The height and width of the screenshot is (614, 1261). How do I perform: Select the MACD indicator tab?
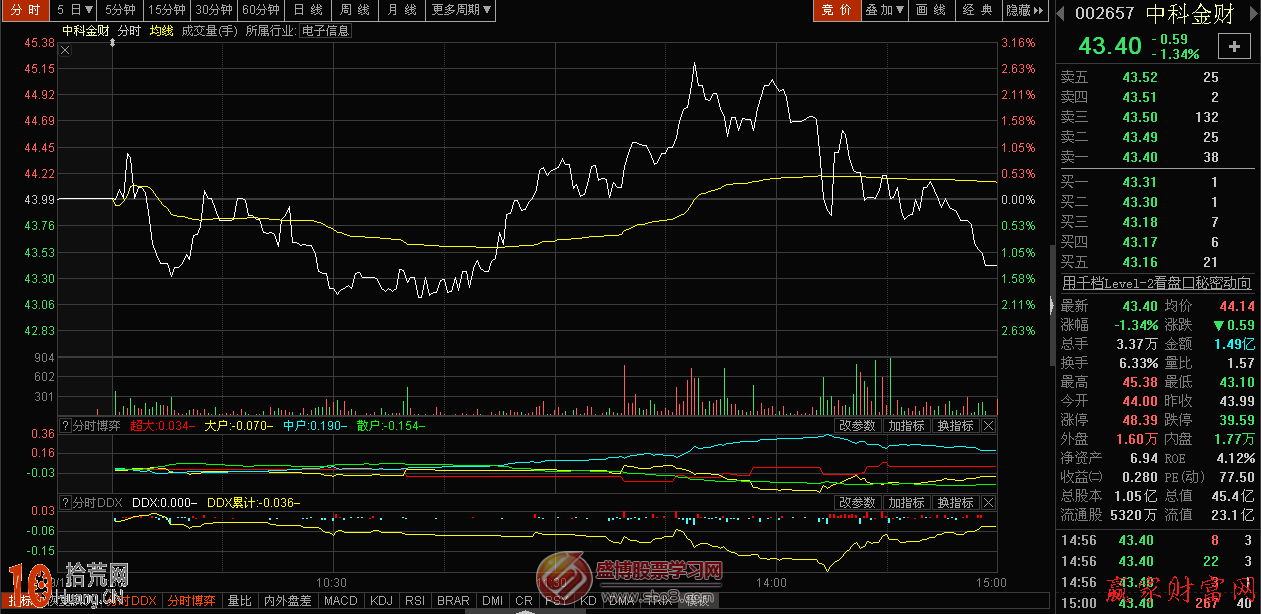click(340, 601)
